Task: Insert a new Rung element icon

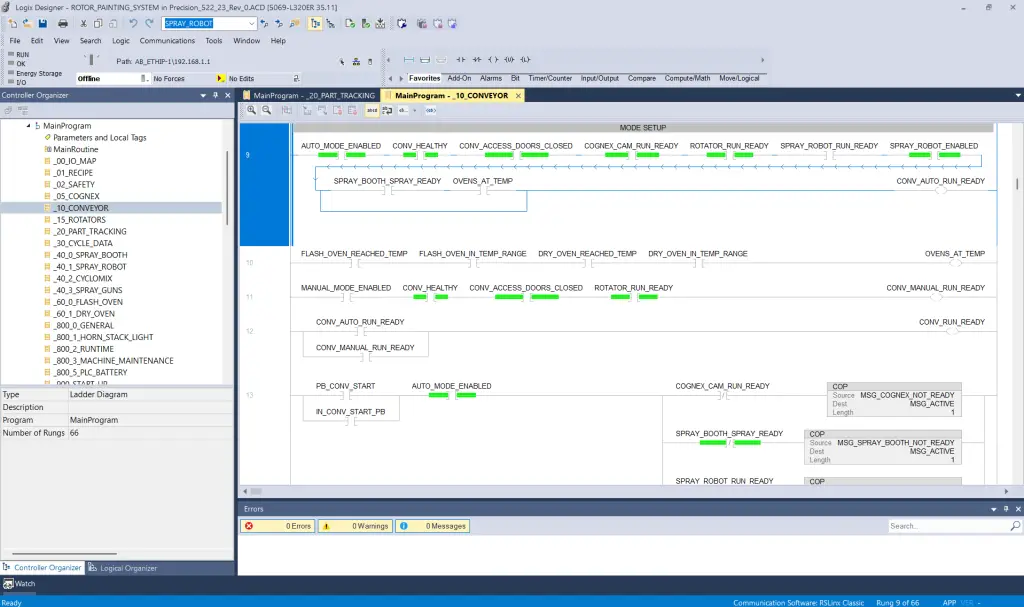Action: pyautogui.click(x=409, y=59)
